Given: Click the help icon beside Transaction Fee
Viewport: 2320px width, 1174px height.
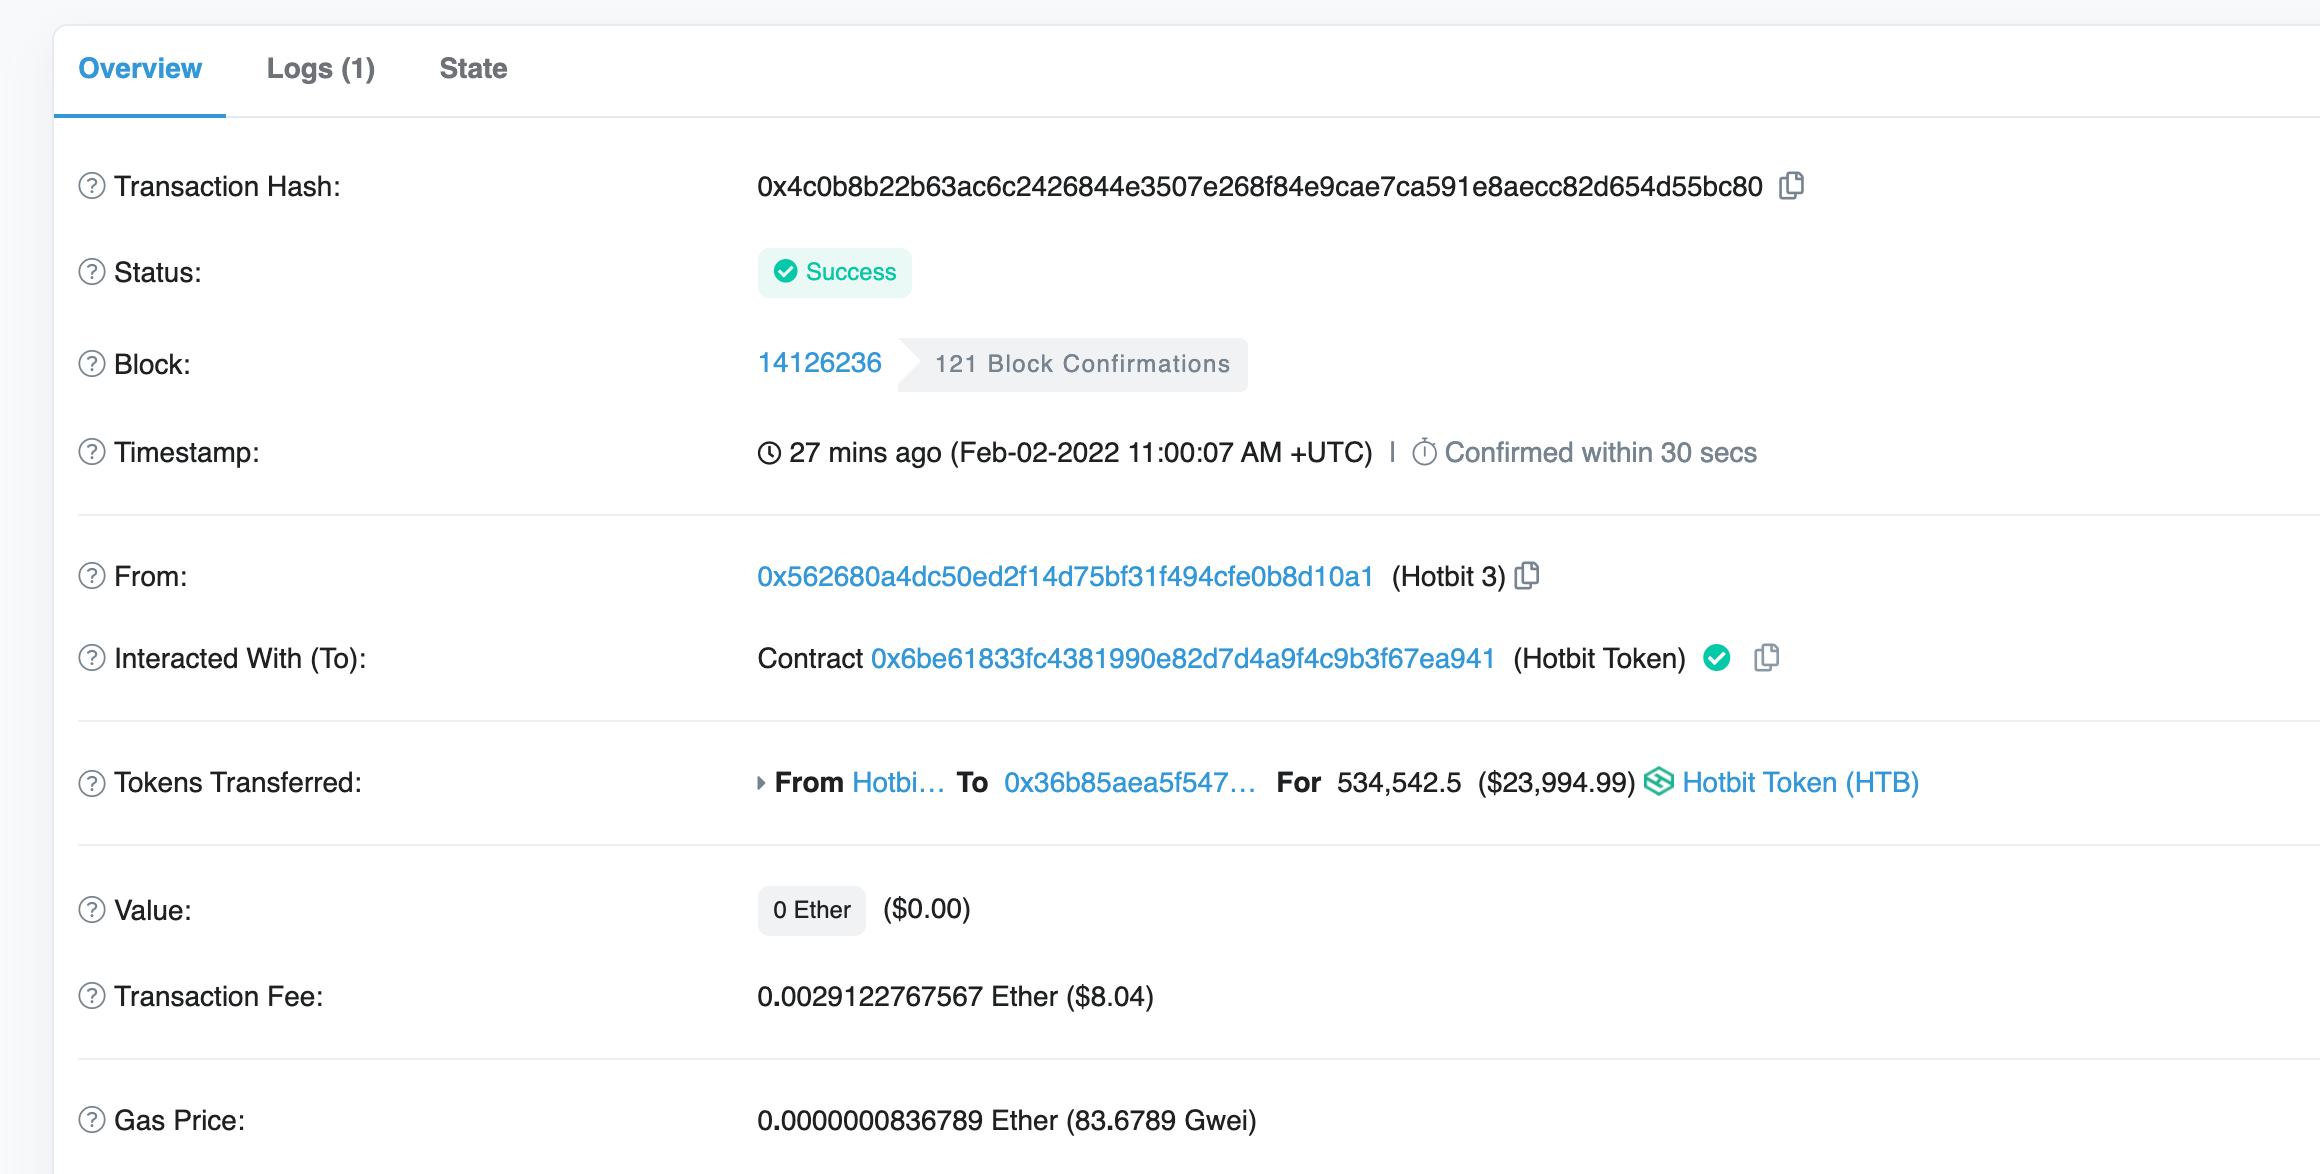Looking at the screenshot, I should click(92, 996).
